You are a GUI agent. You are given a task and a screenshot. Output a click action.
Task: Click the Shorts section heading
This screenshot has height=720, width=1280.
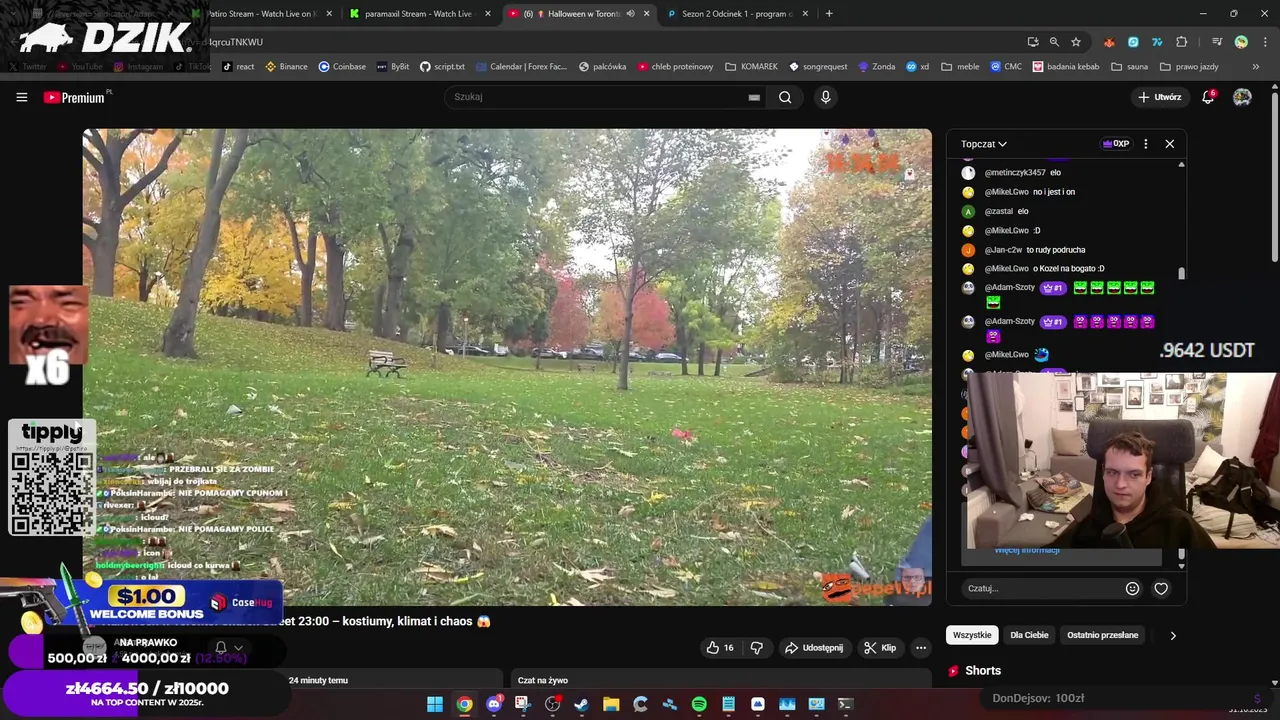point(983,671)
